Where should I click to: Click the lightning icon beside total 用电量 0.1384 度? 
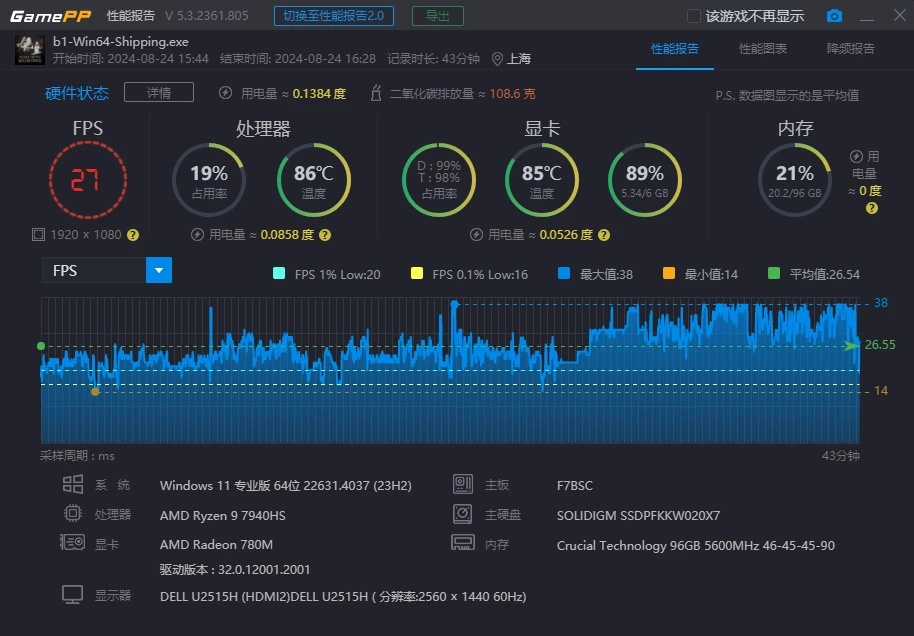(x=226, y=93)
